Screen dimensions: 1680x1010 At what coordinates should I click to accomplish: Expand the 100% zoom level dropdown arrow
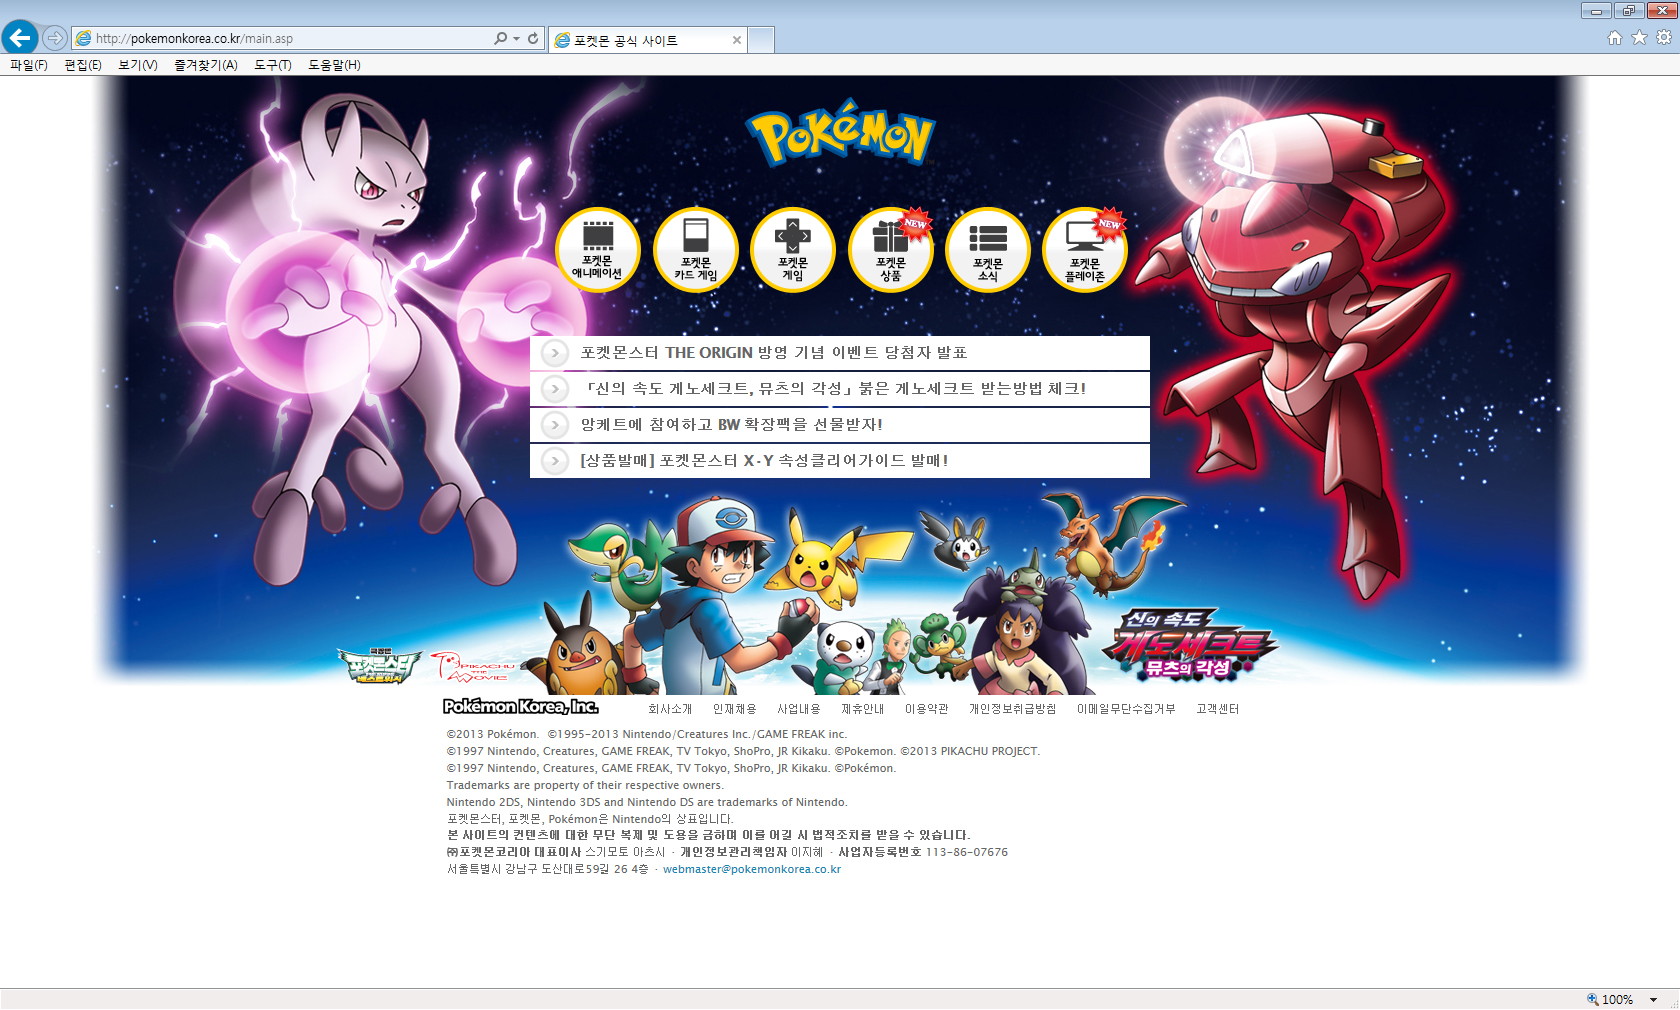click(x=1653, y=999)
